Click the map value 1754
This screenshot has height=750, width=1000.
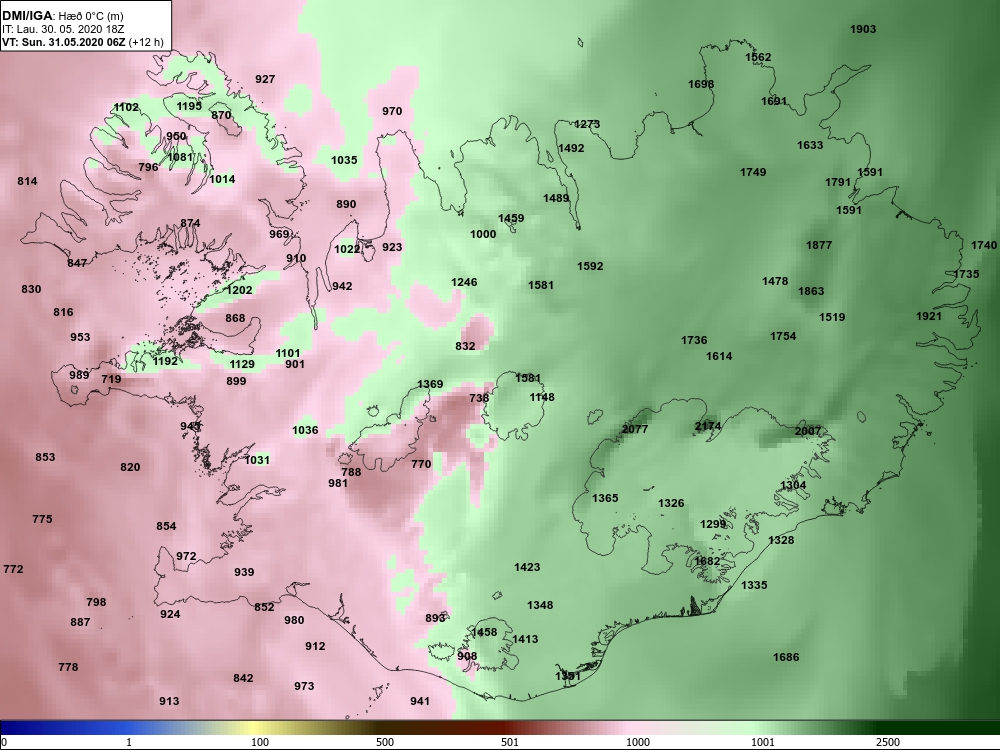[x=783, y=336]
